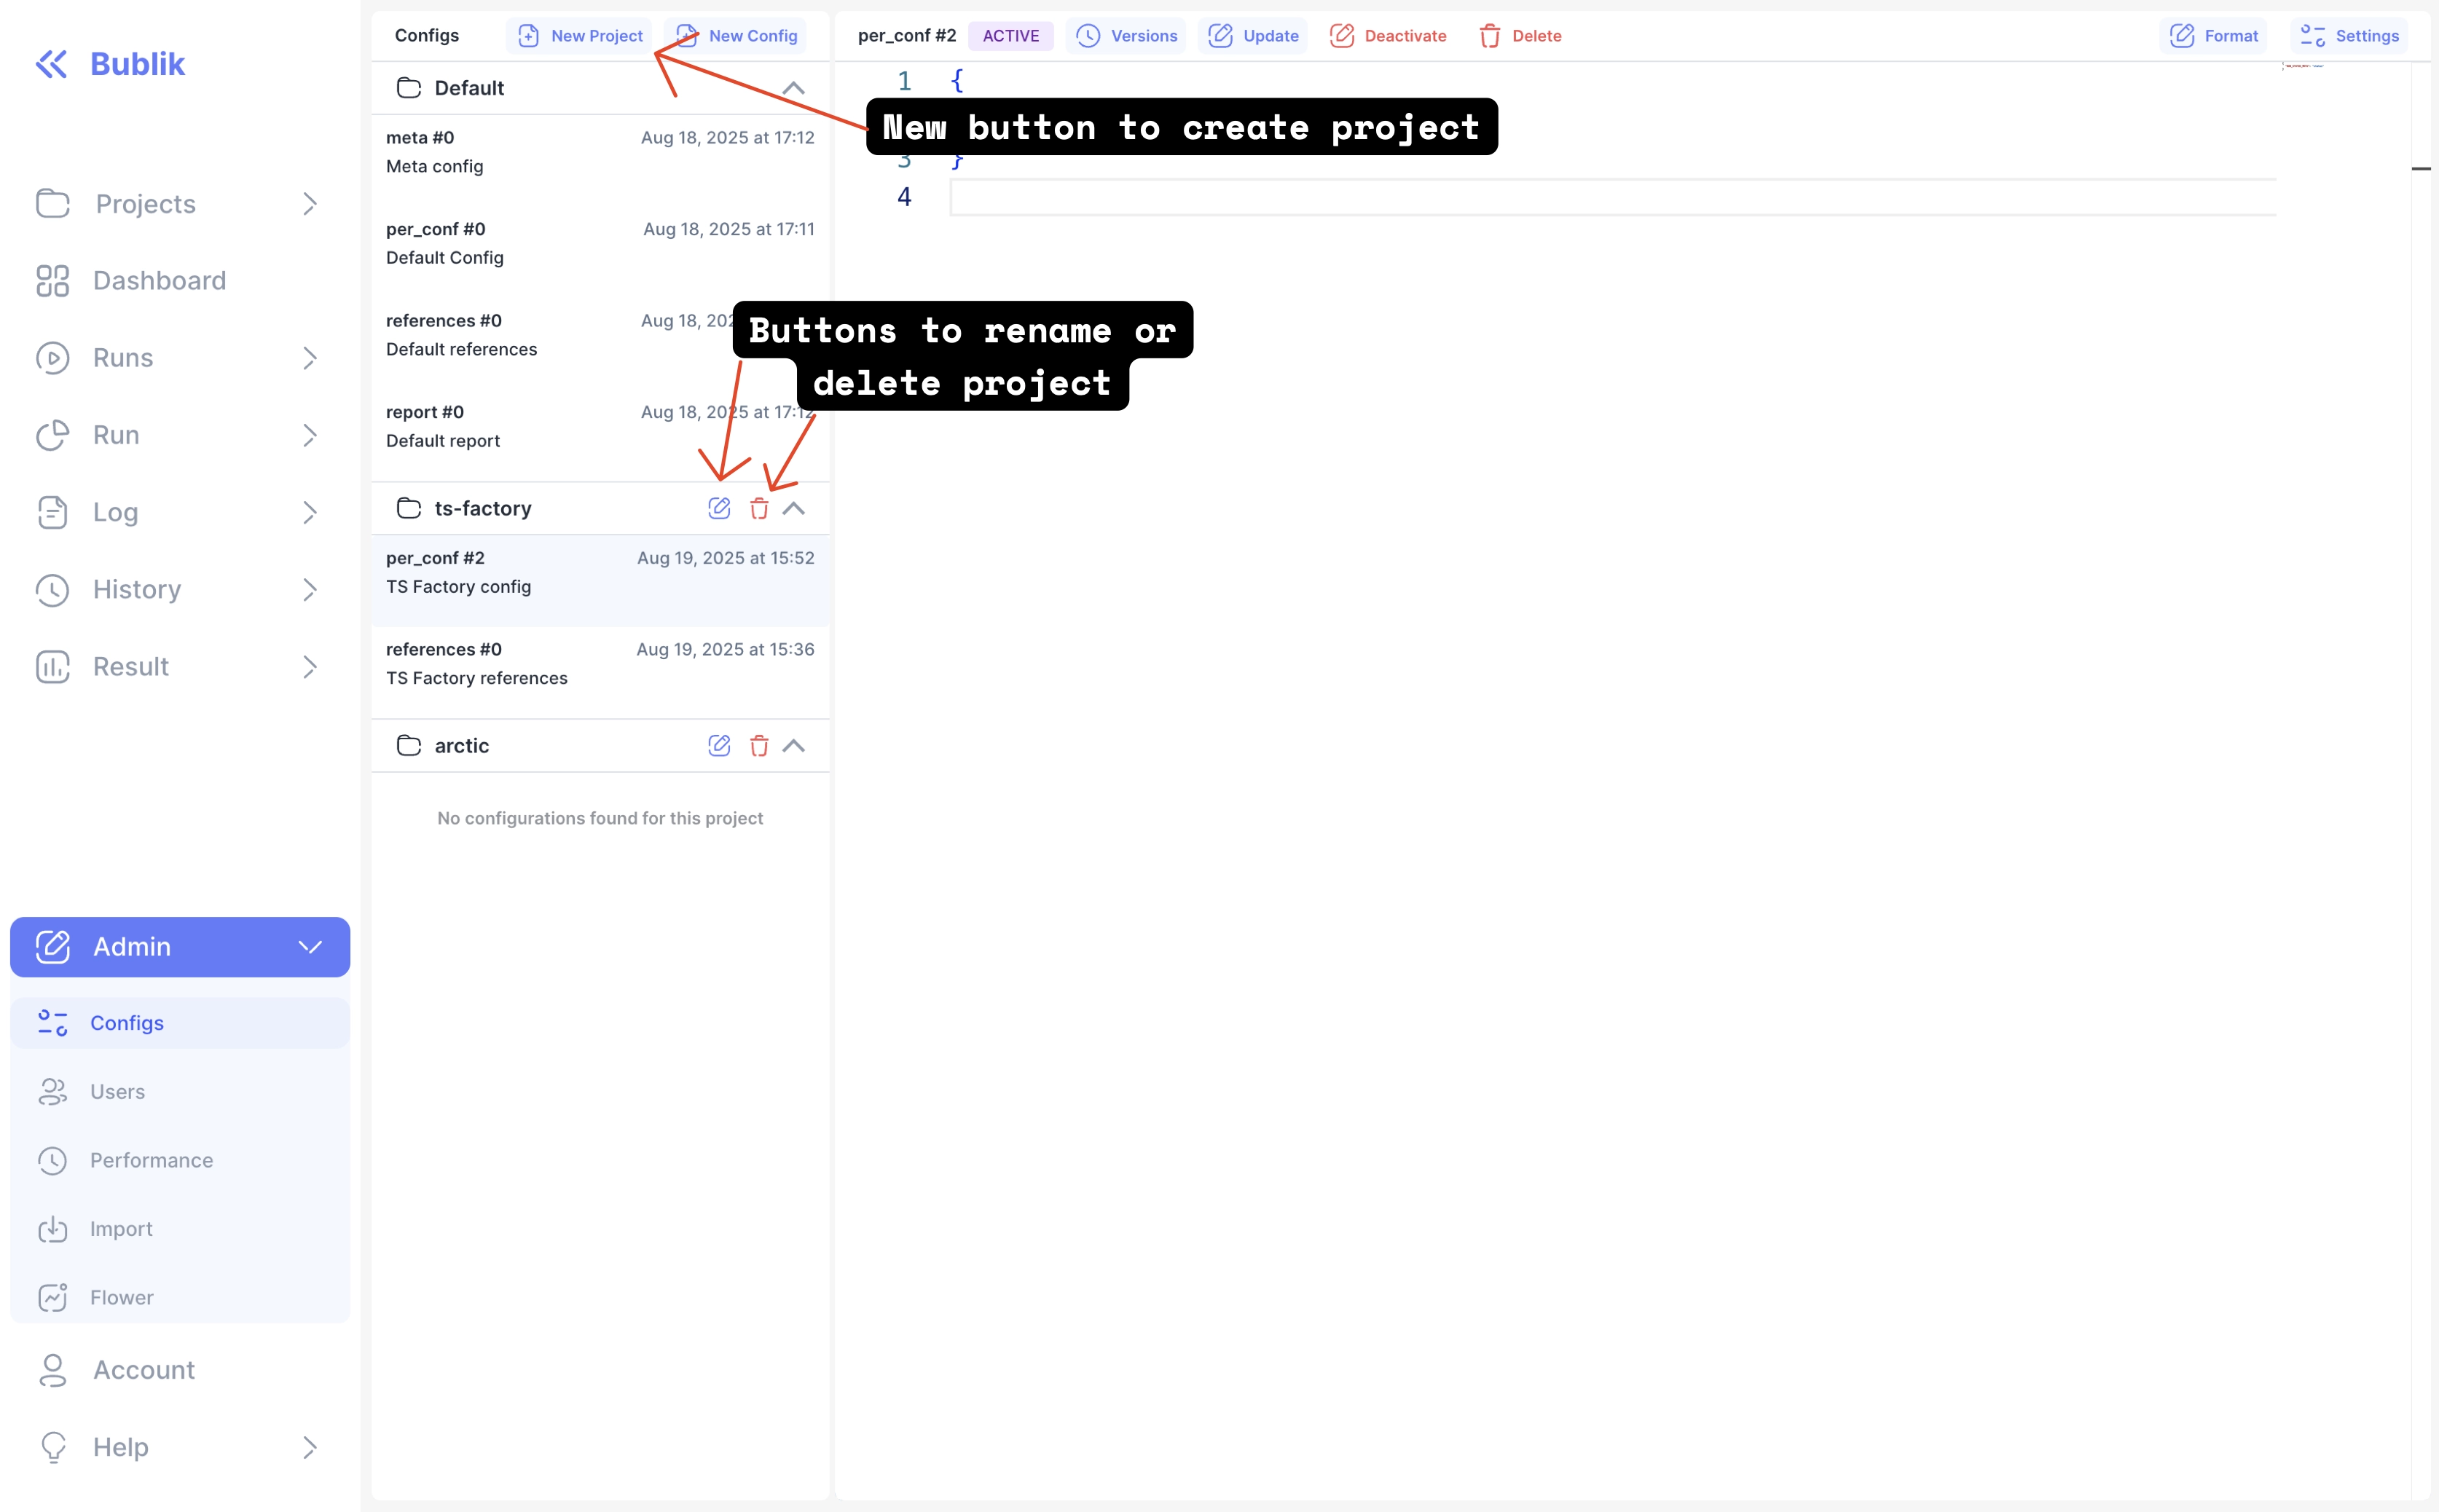This screenshot has width=2439, height=1512.
Task: Click the Delete button for per_conf #2
Action: (1520, 35)
